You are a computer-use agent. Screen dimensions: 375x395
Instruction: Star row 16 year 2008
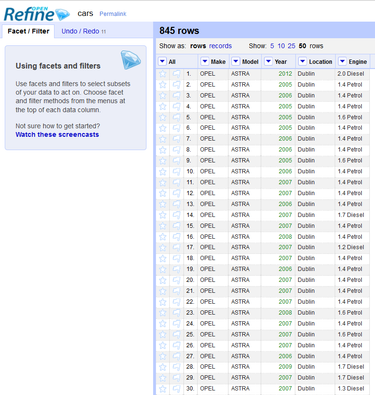(163, 237)
